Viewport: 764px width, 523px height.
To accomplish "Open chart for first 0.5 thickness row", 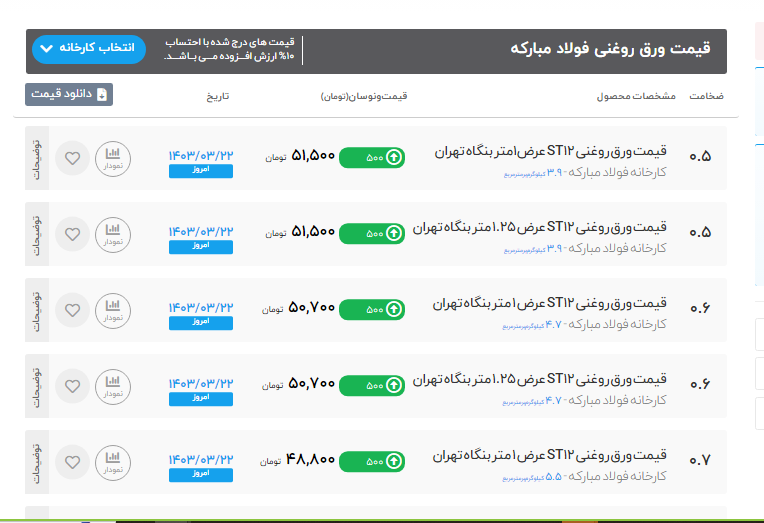I will click(112, 158).
